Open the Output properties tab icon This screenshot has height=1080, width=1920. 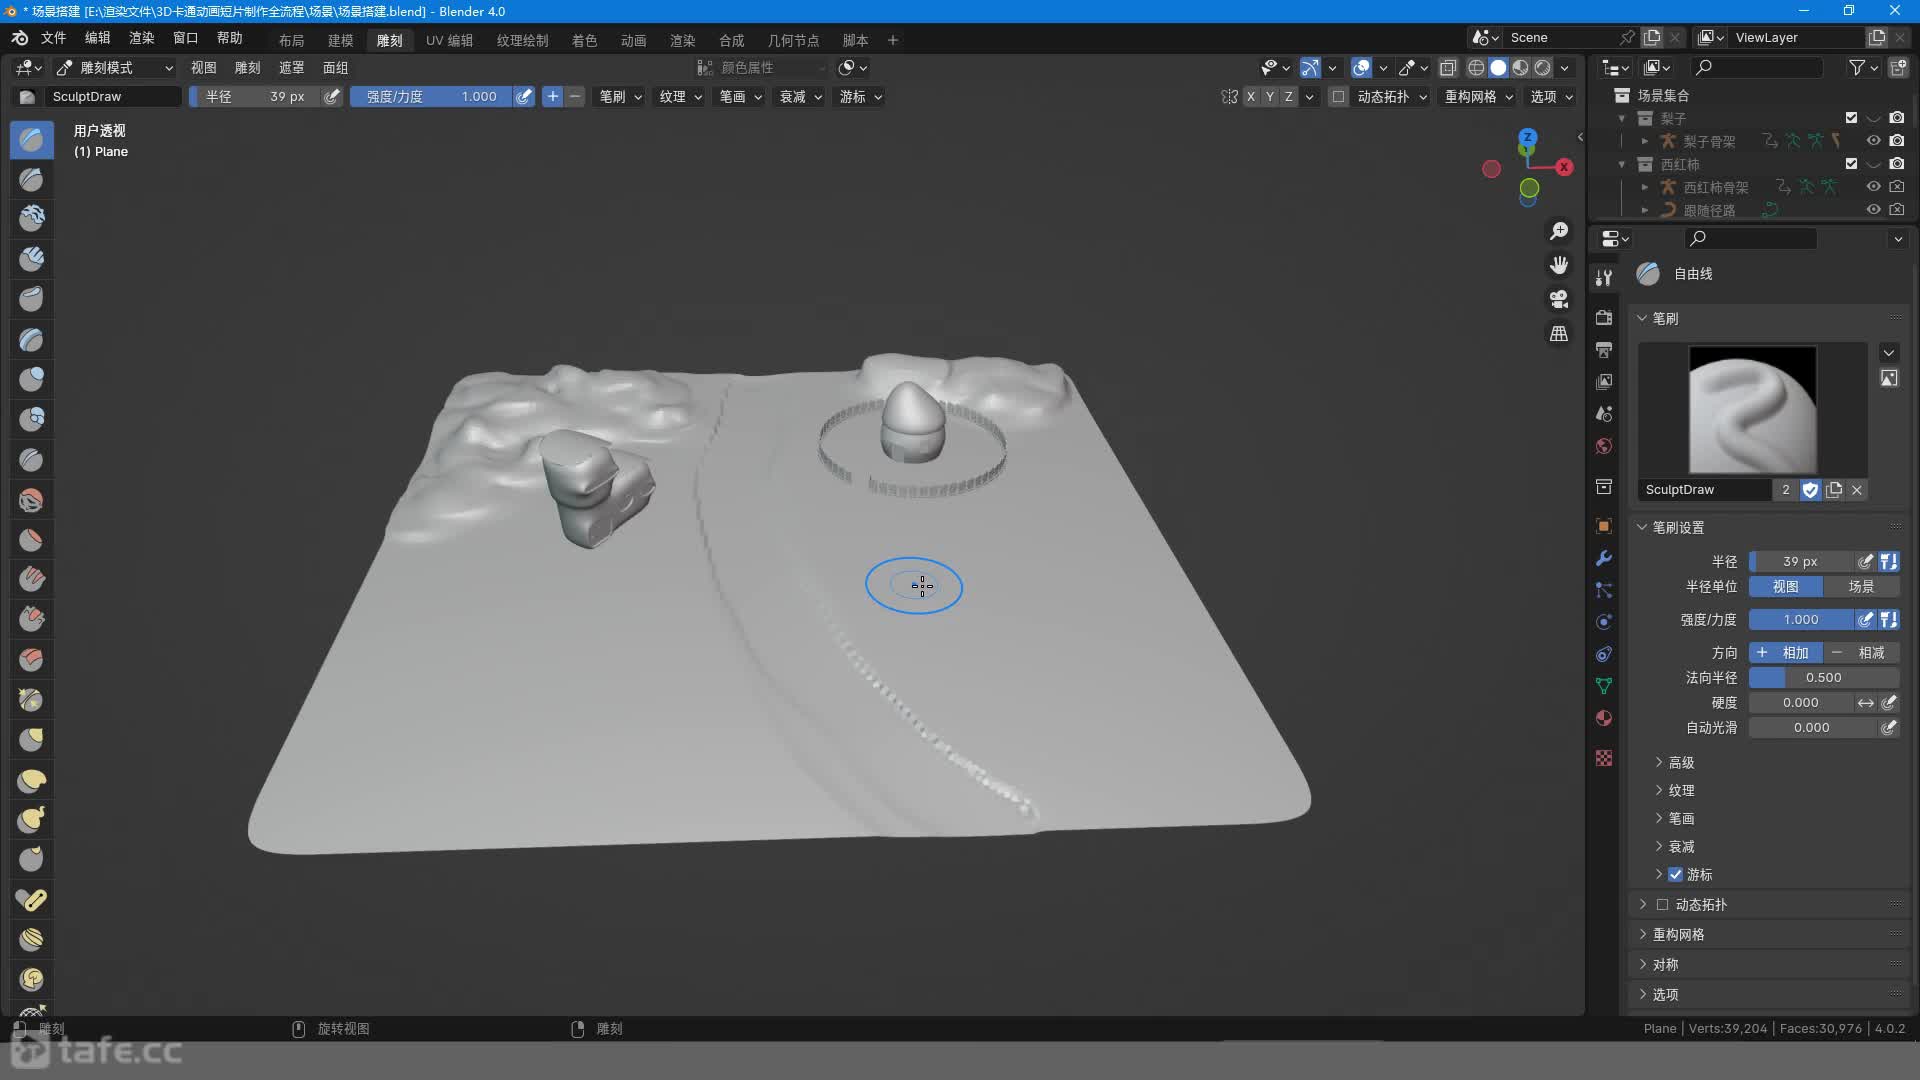click(1604, 350)
